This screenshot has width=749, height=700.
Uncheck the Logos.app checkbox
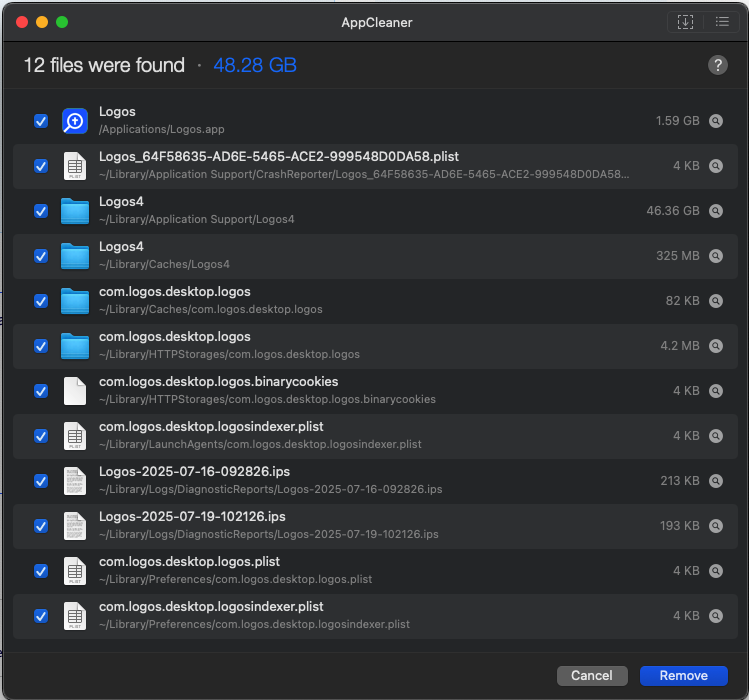tap(41, 121)
